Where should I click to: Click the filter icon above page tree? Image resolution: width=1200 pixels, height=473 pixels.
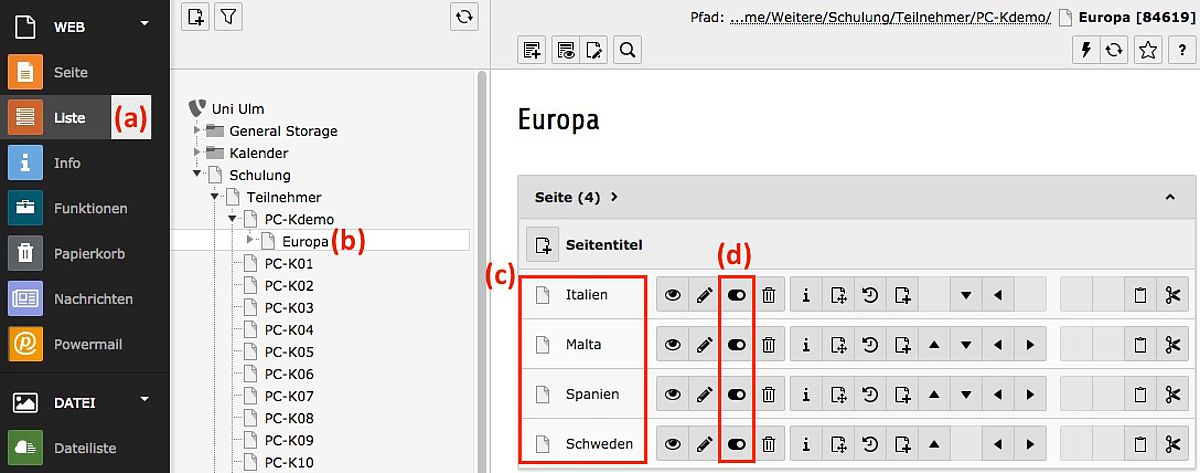coord(228,16)
